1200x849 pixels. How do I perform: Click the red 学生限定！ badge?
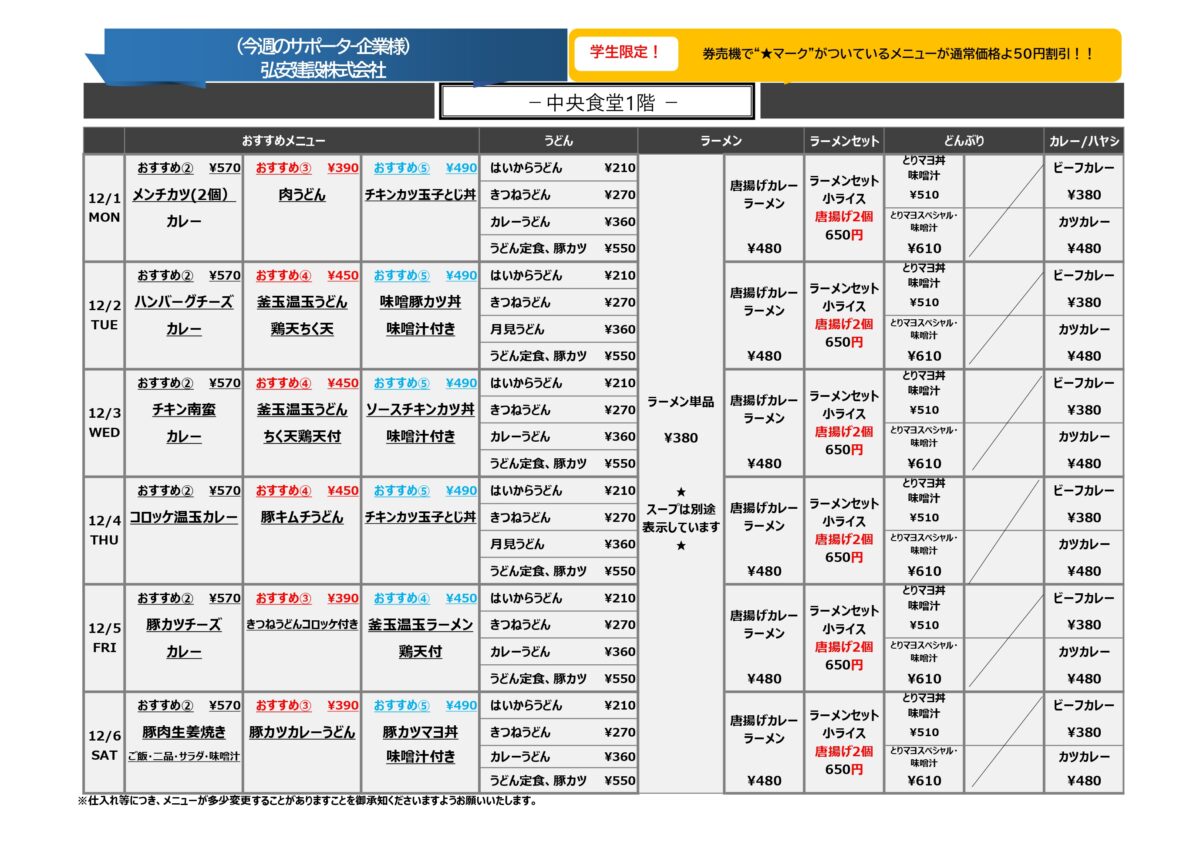point(626,53)
